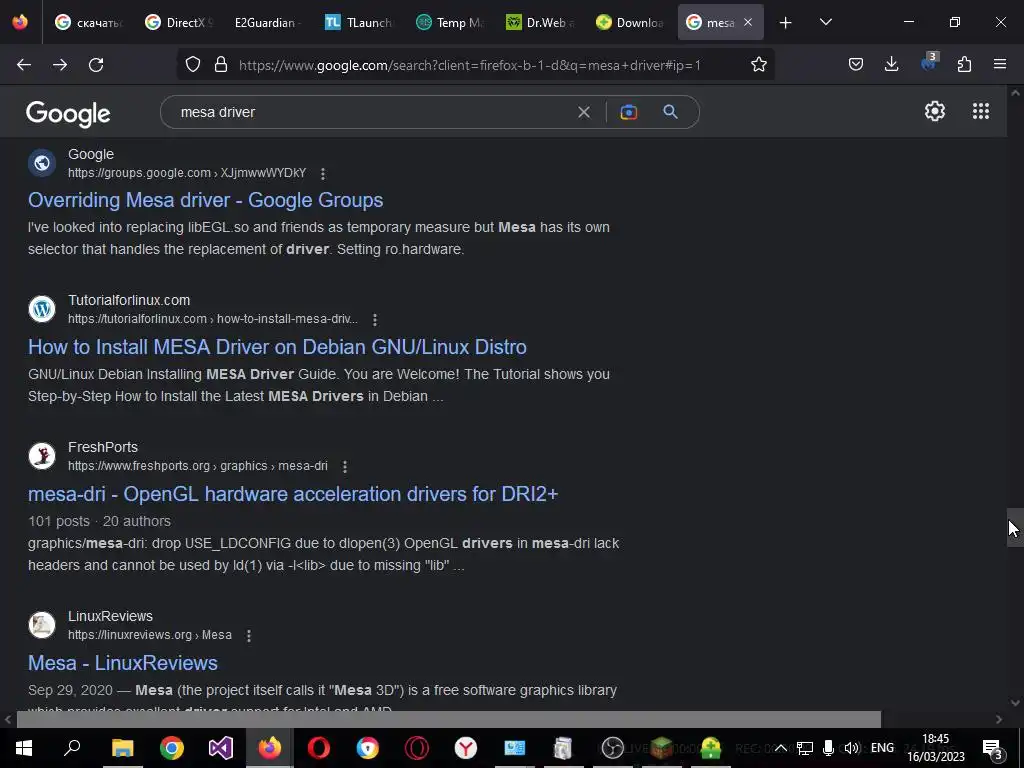The height and width of the screenshot is (768, 1024).
Task: Switch to the Download tab
Action: (630, 22)
